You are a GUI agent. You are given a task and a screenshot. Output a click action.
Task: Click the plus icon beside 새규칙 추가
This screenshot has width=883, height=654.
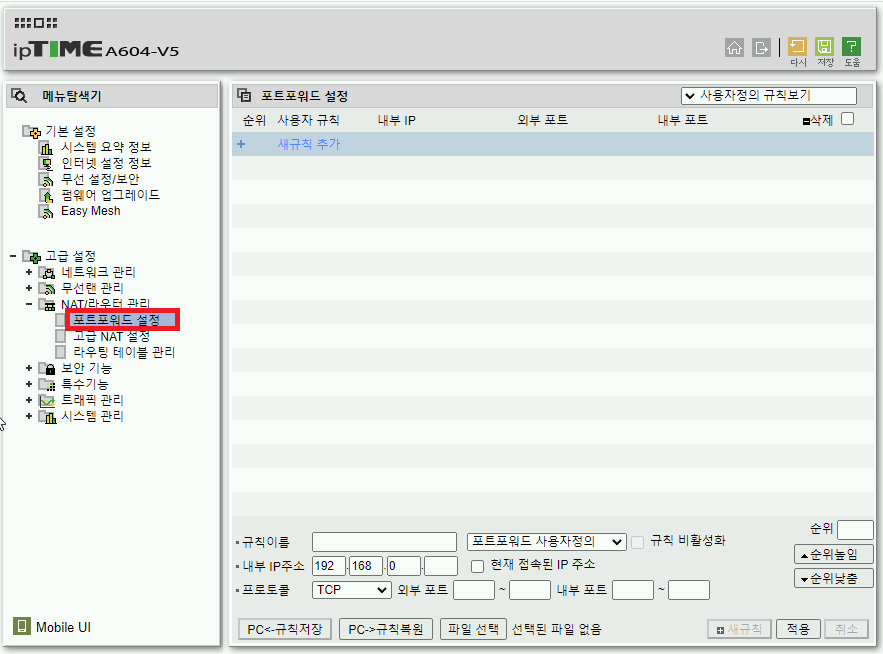point(241,144)
